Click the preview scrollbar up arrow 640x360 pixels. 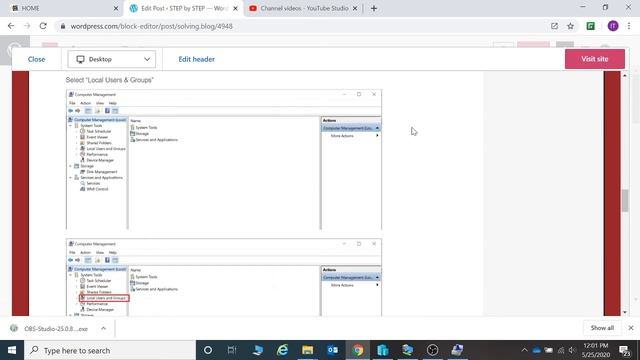coord(625,76)
